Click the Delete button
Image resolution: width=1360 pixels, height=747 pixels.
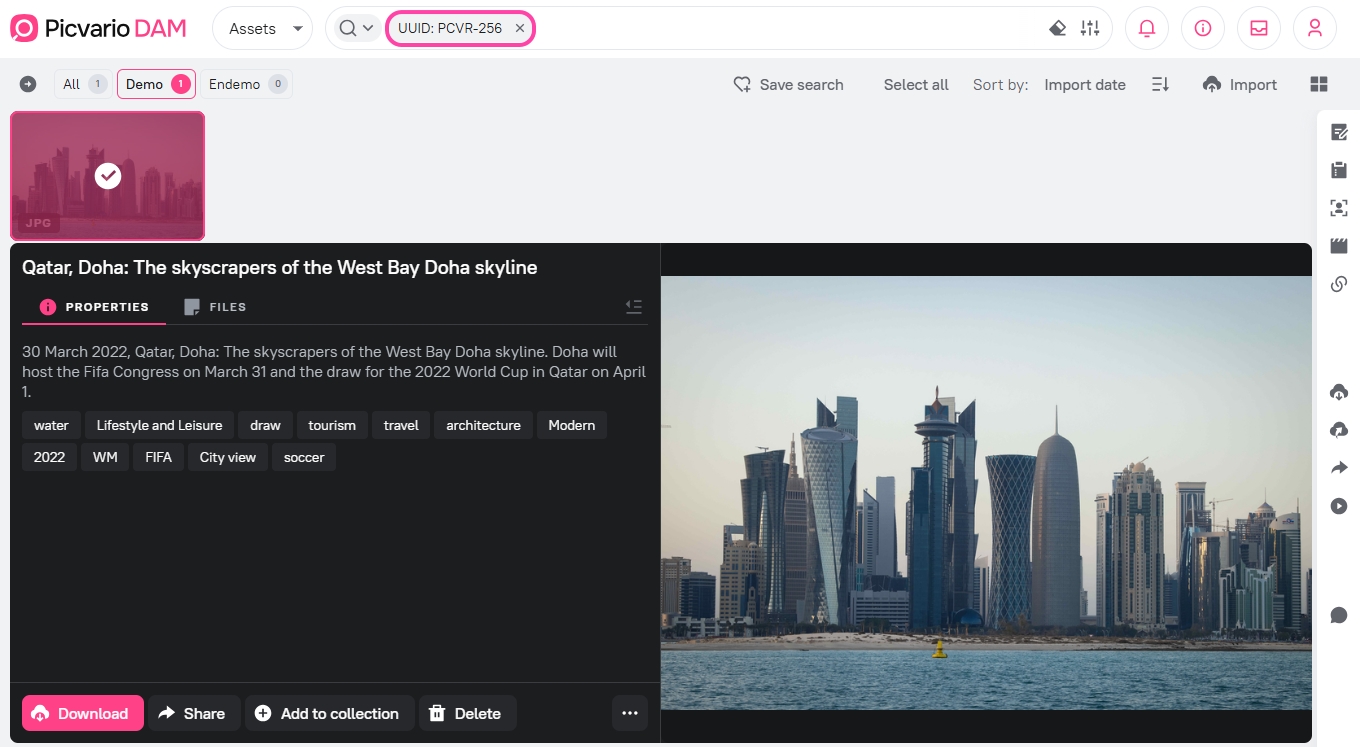(x=467, y=713)
